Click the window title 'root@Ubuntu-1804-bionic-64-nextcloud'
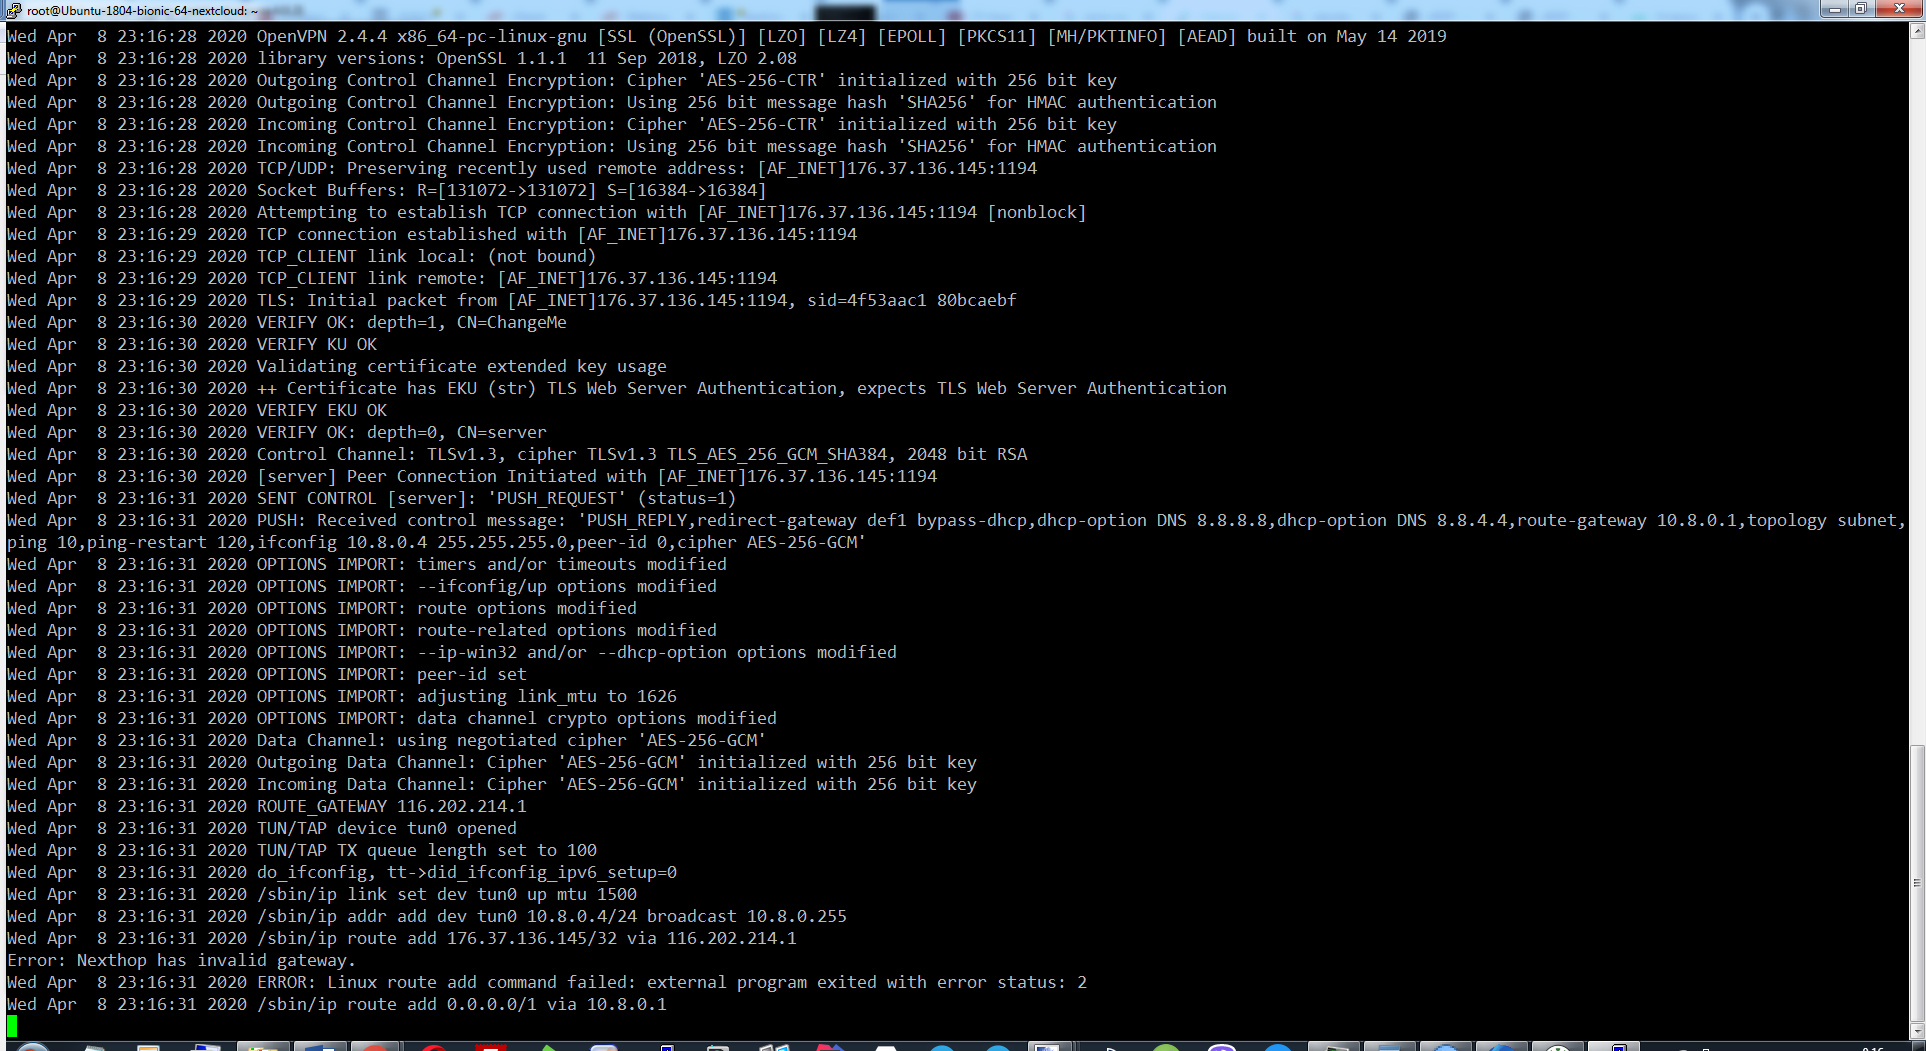 pyautogui.click(x=137, y=10)
